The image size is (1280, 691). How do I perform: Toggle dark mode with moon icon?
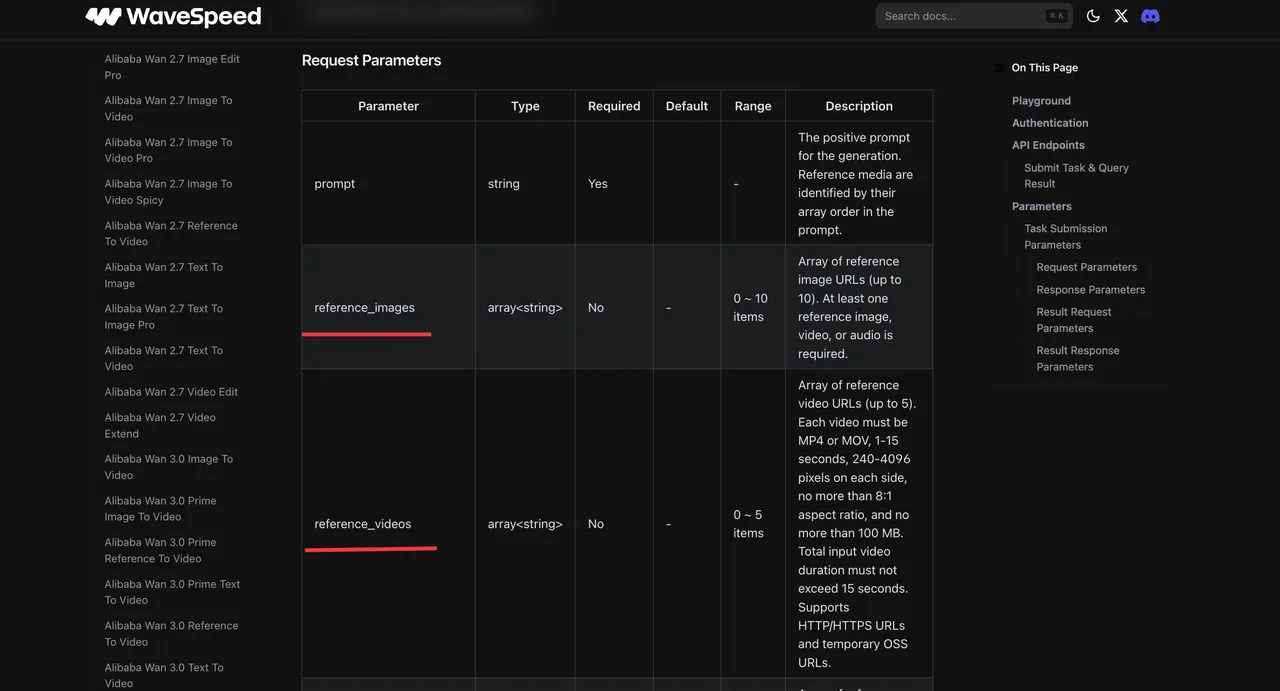click(1093, 16)
